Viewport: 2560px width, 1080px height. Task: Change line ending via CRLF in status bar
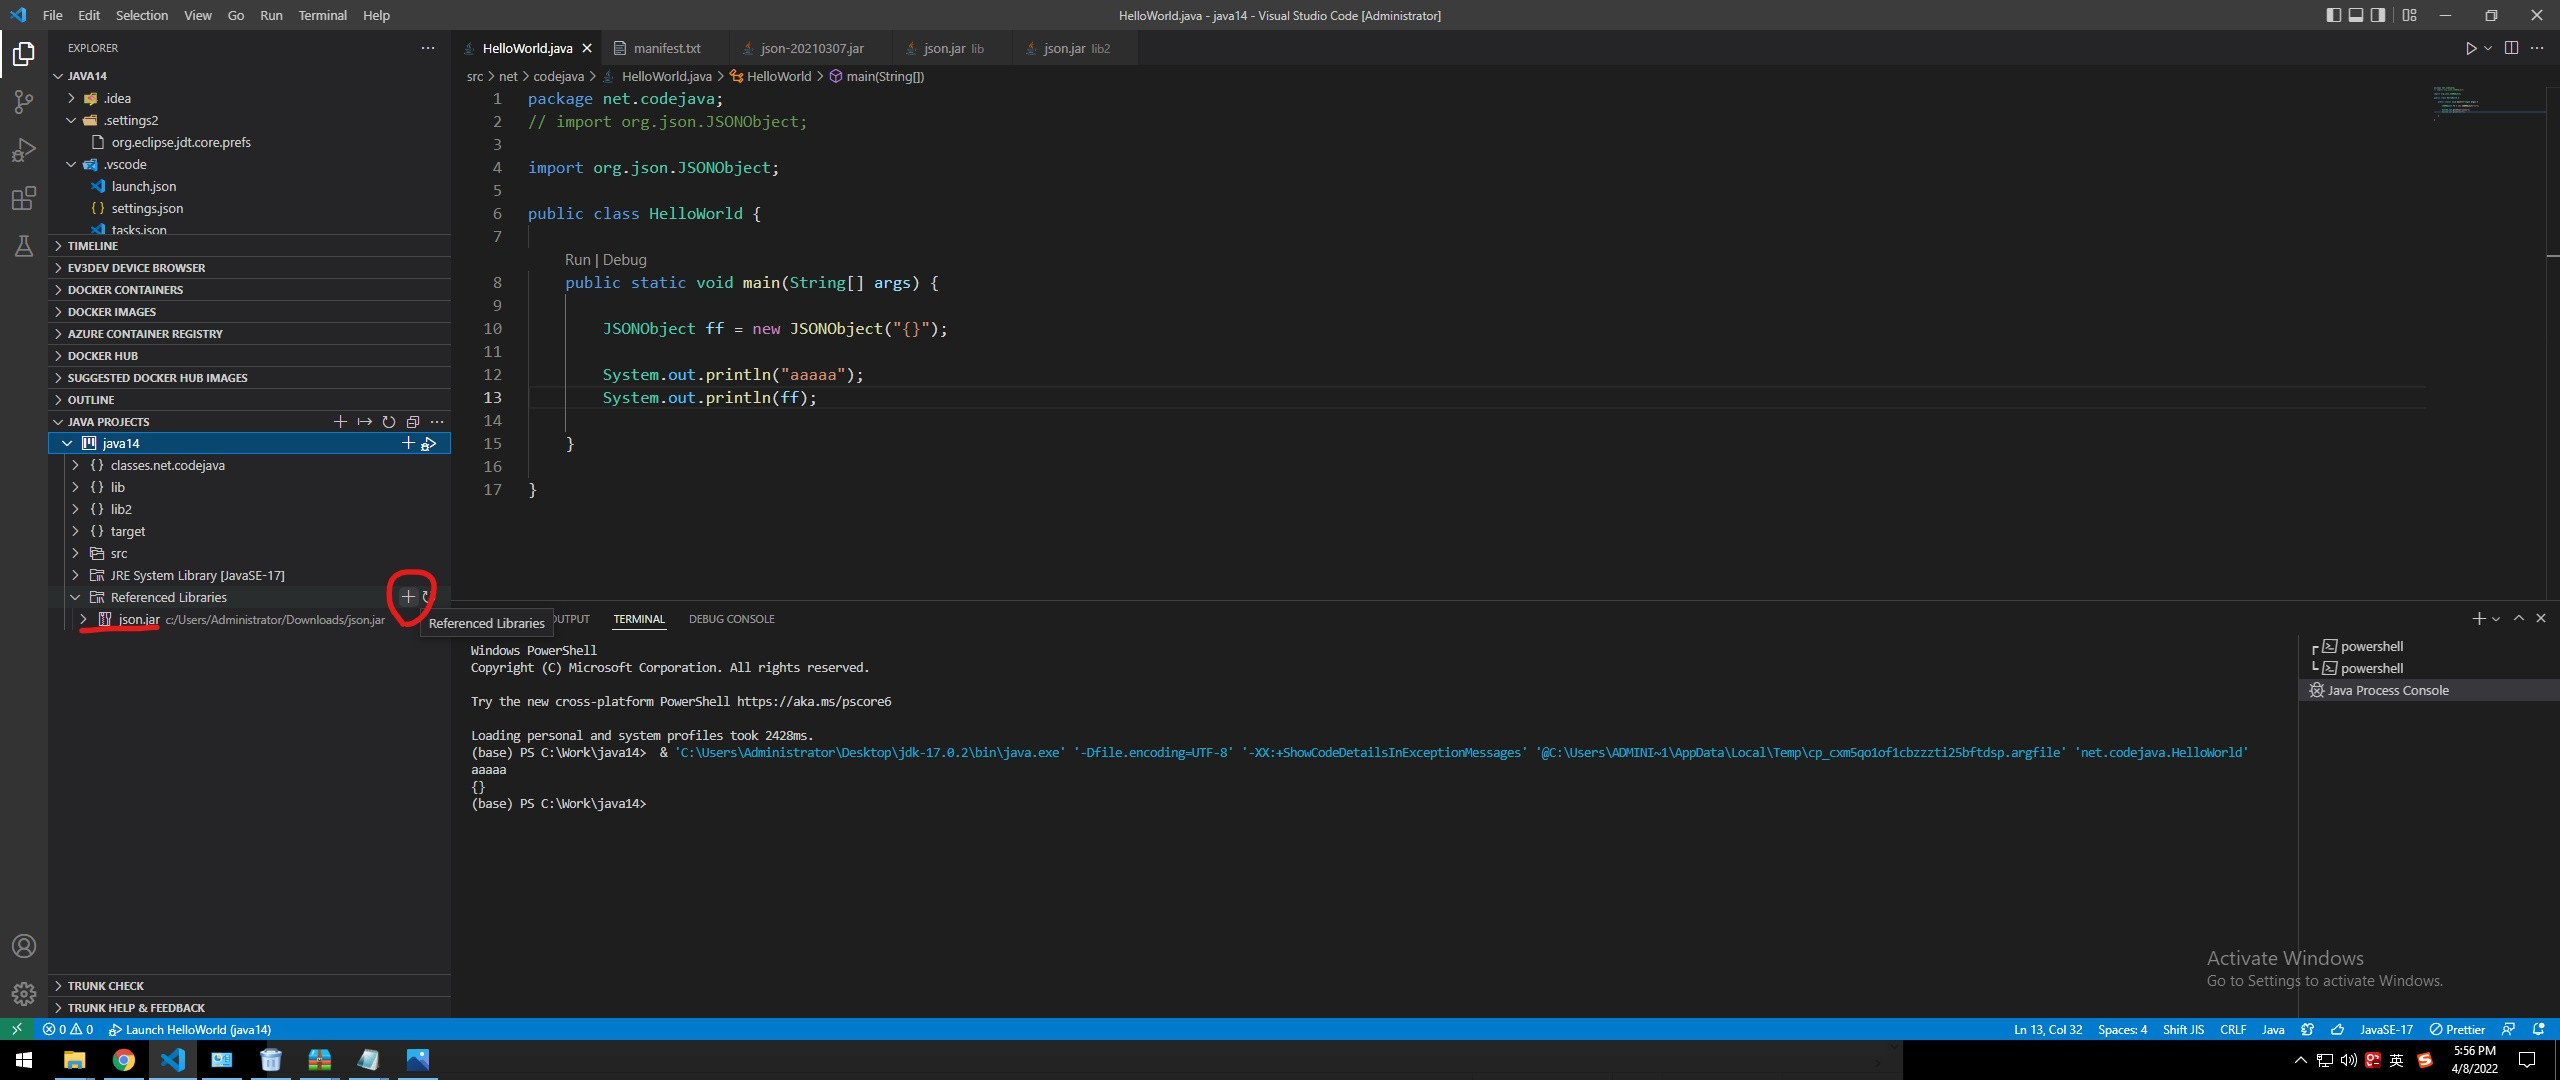tap(2233, 1029)
